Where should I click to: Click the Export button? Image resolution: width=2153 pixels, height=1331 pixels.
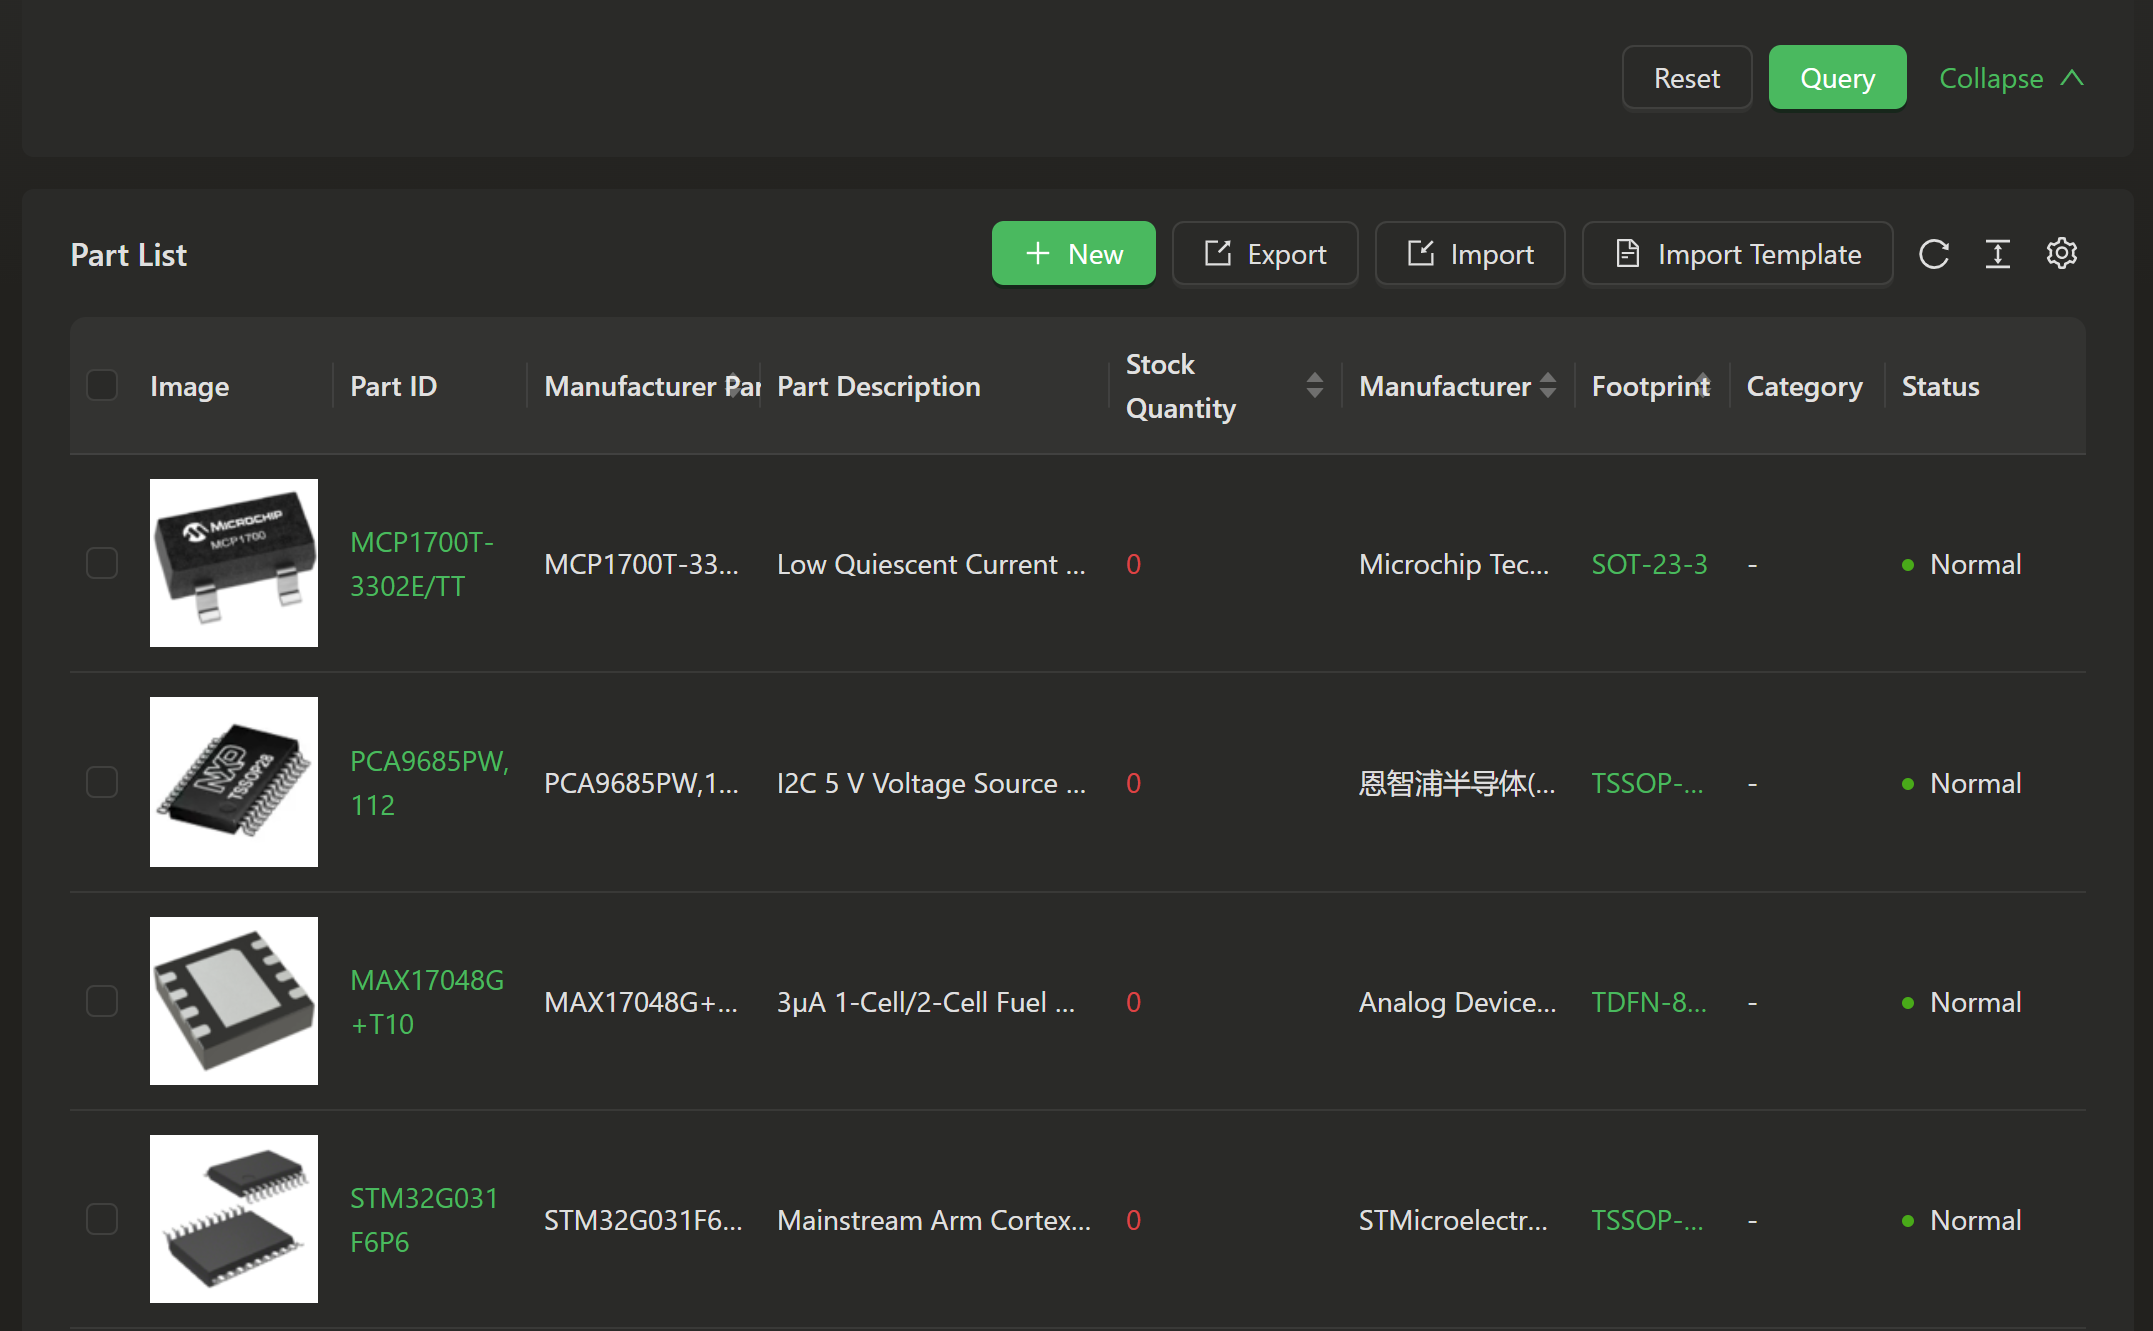pos(1264,254)
